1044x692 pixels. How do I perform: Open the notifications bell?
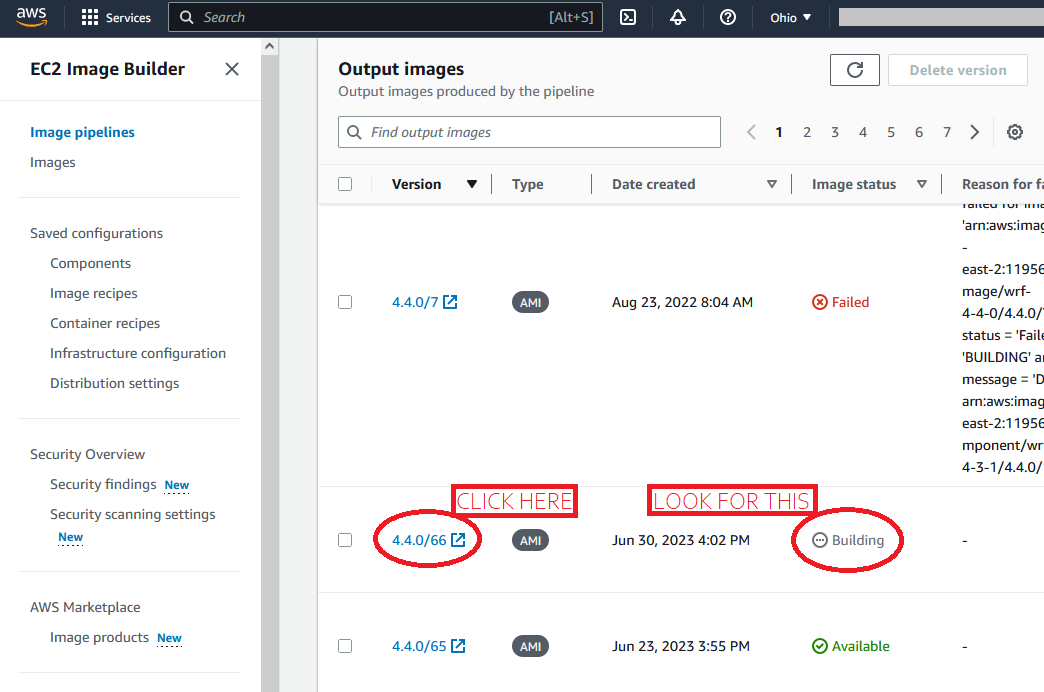(x=678, y=17)
